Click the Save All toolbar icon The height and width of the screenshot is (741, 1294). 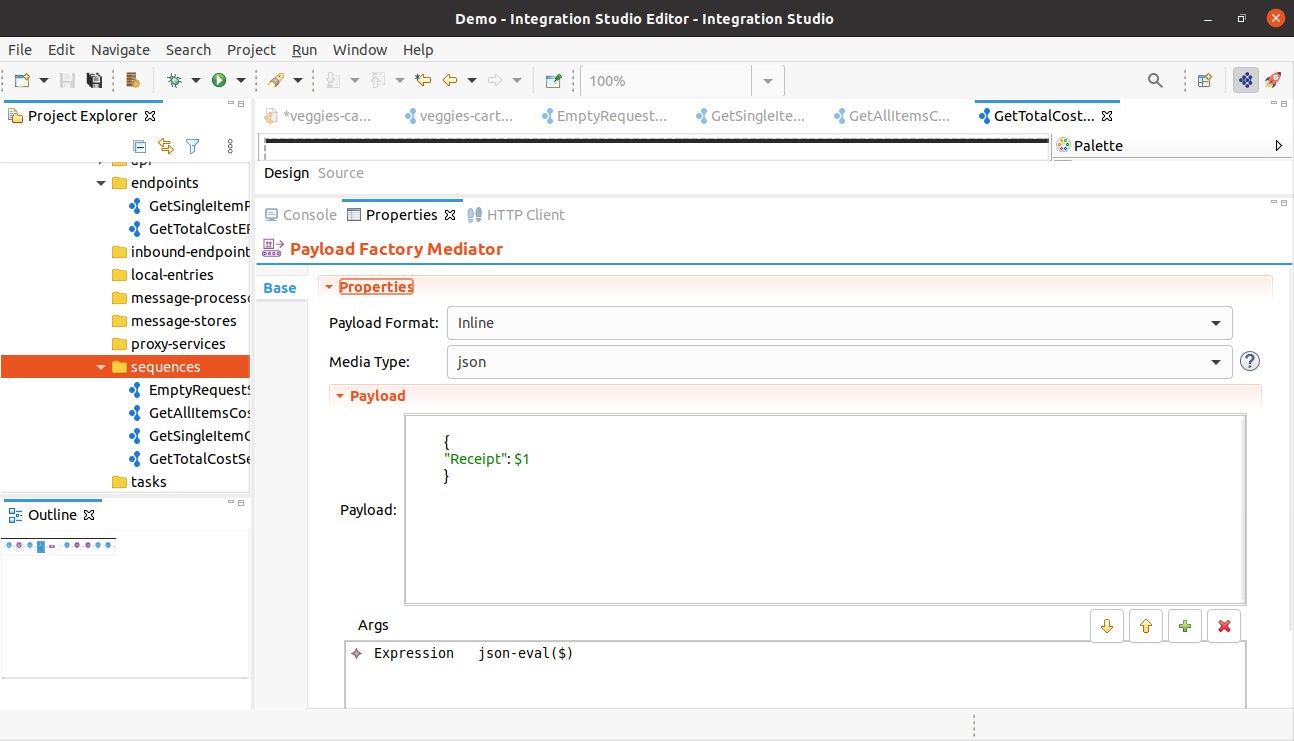[x=94, y=81]
